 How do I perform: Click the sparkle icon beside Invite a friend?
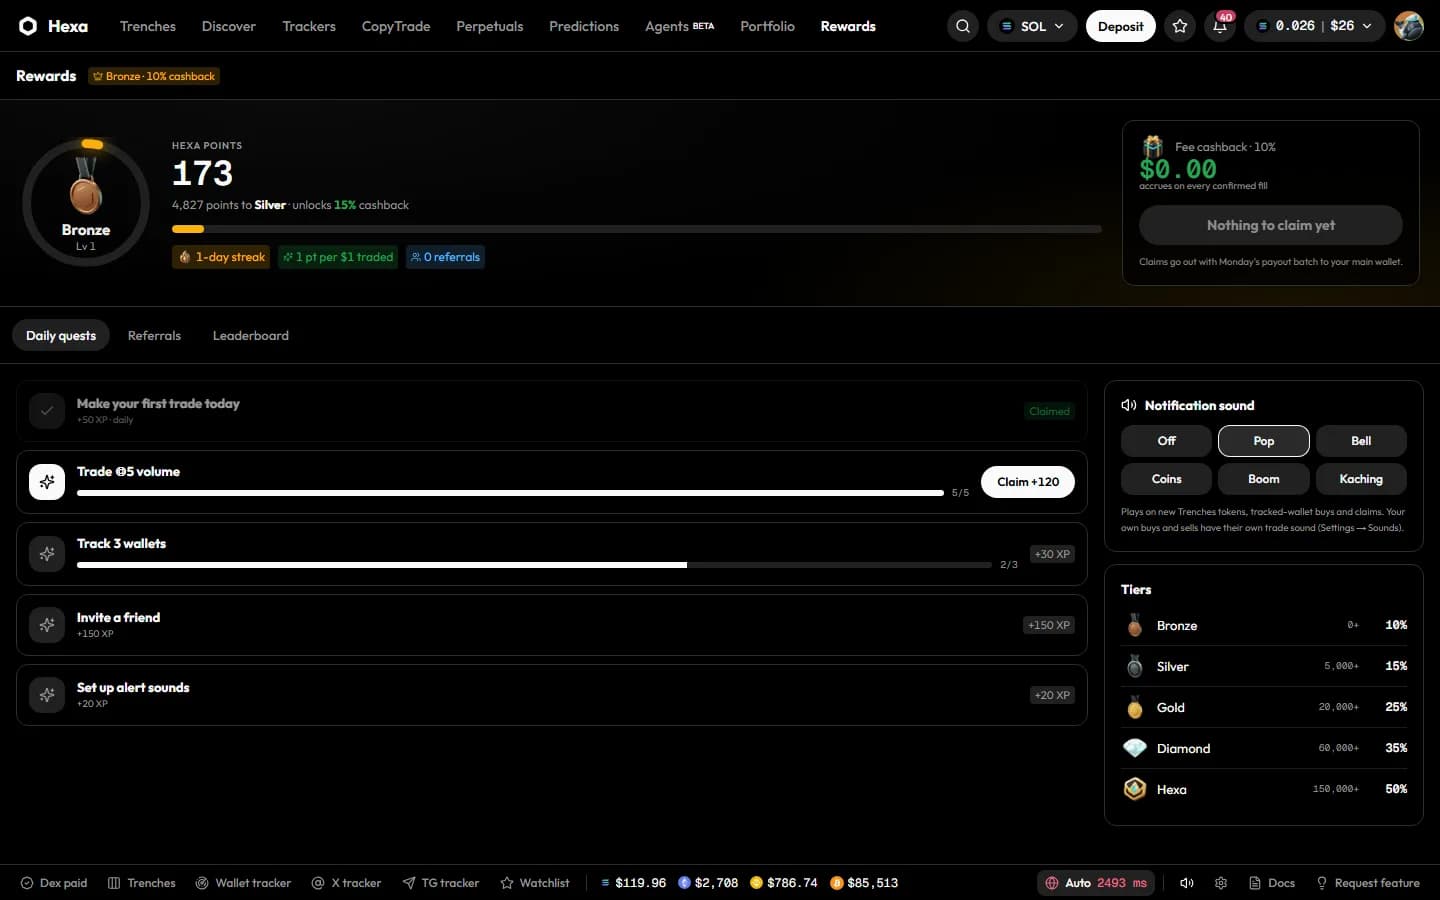click(x=47, y=625)
